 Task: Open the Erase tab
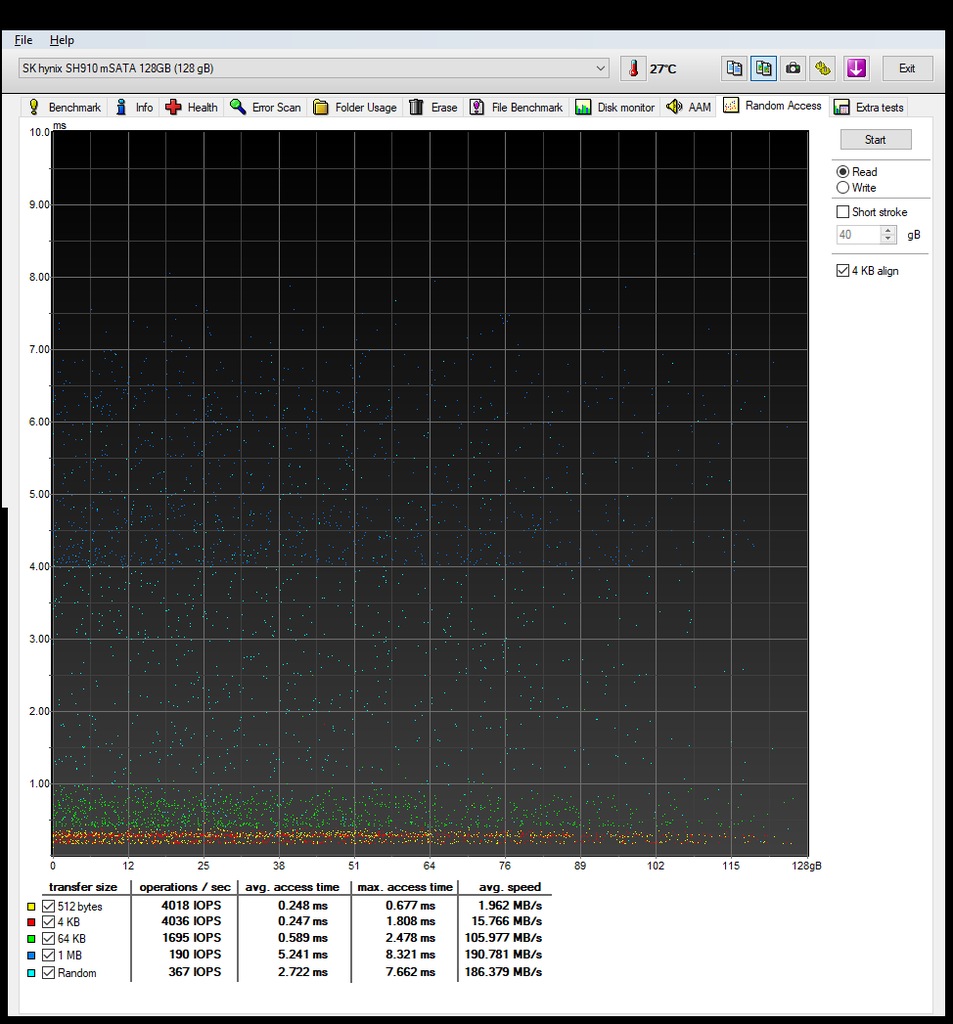coord(433,107)
